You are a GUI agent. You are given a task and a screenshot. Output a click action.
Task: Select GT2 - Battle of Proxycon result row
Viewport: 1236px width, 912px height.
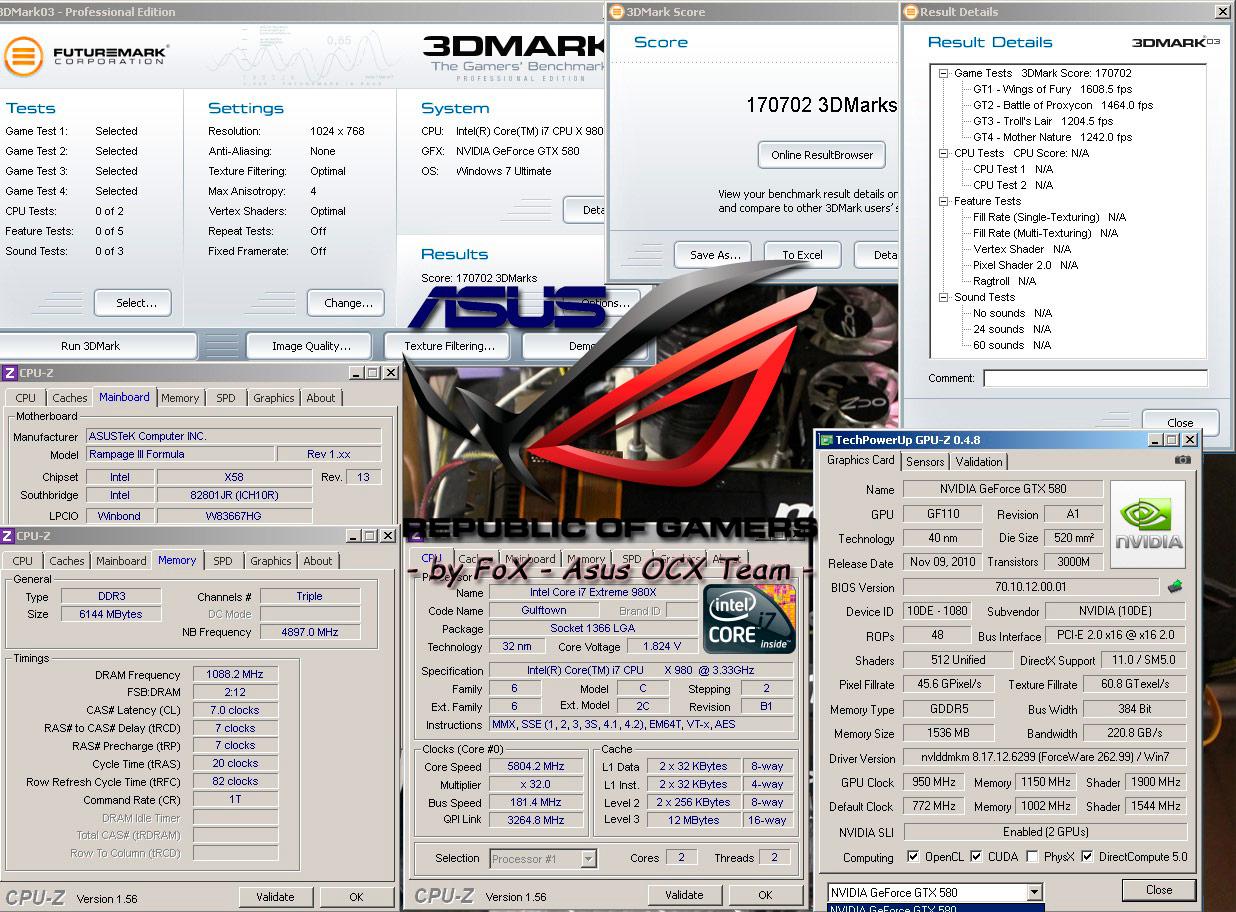click(x=1063, y=105)
